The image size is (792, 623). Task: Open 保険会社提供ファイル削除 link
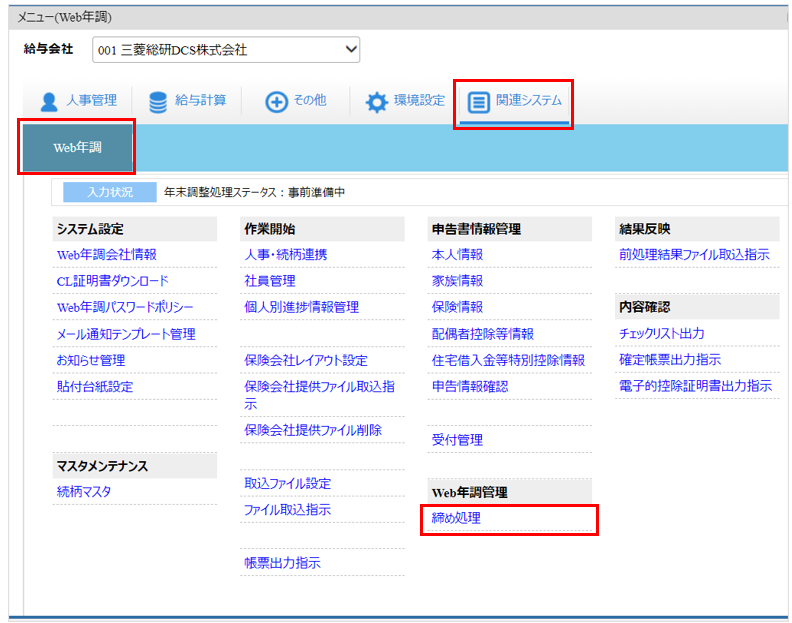pyautogui.click(x=313, y=430)
